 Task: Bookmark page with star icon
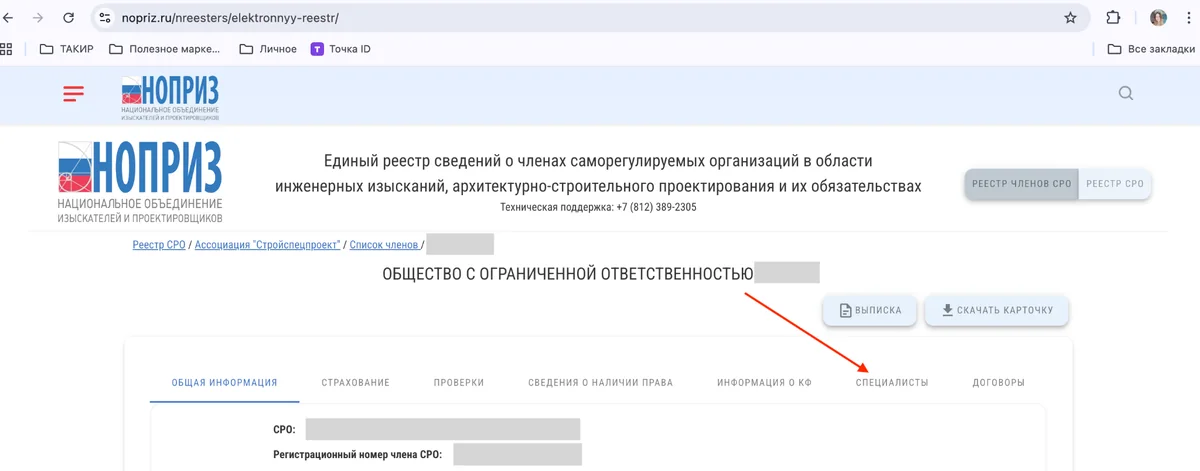click(x=1071, y=18)
